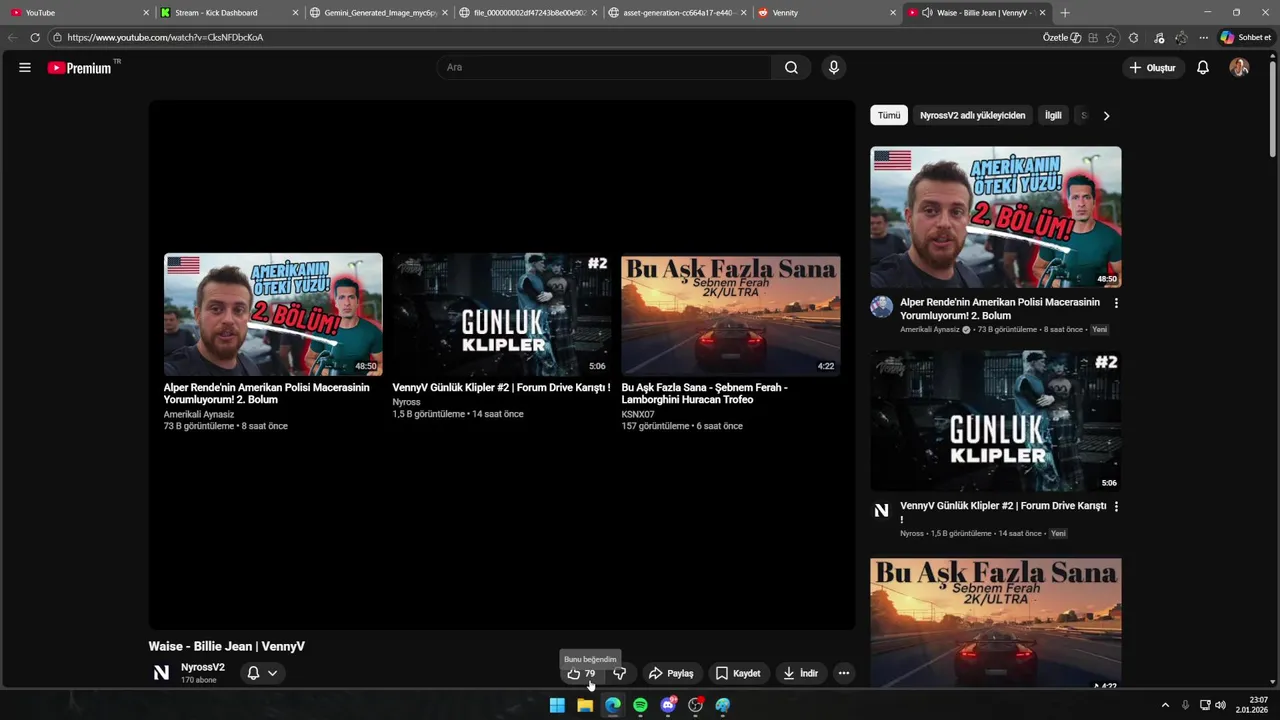Open the Sohbet et Copilot chat button
Viewport: 1280px width, 720px height.
(x=1246, y=38)
